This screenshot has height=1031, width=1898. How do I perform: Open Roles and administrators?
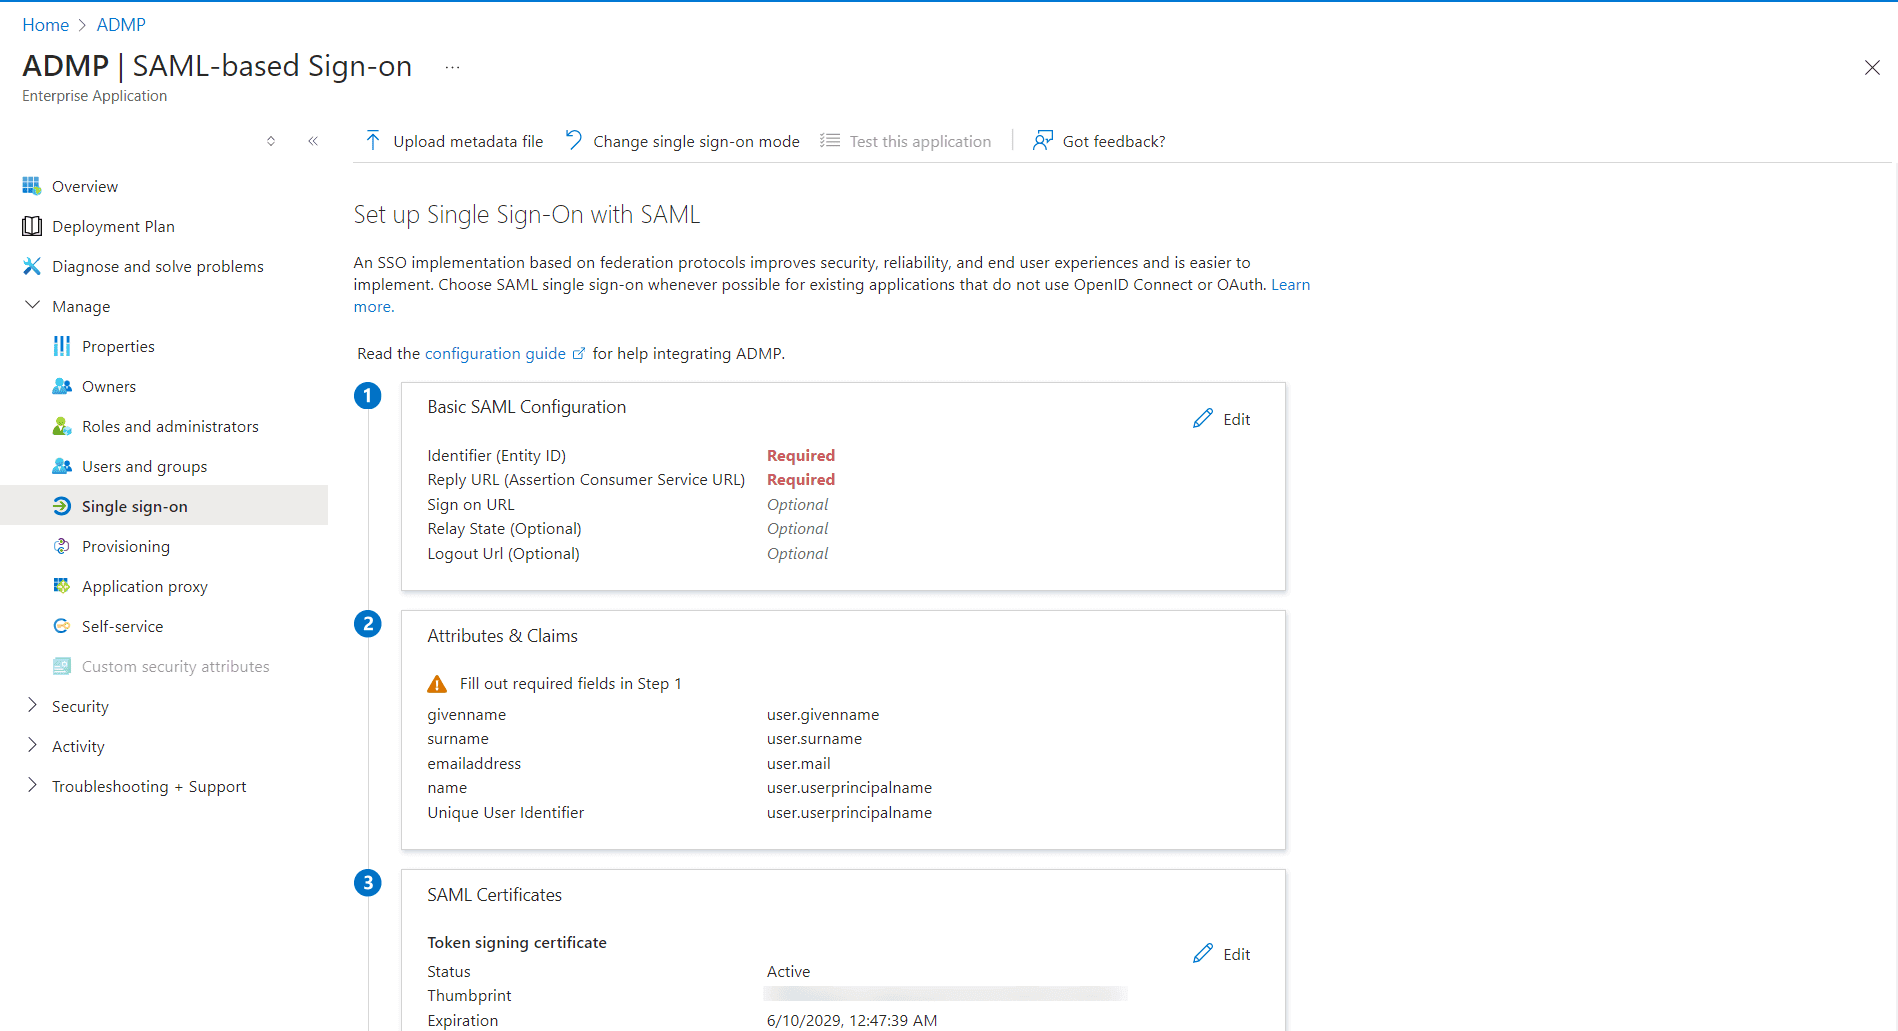coord(169,426)
